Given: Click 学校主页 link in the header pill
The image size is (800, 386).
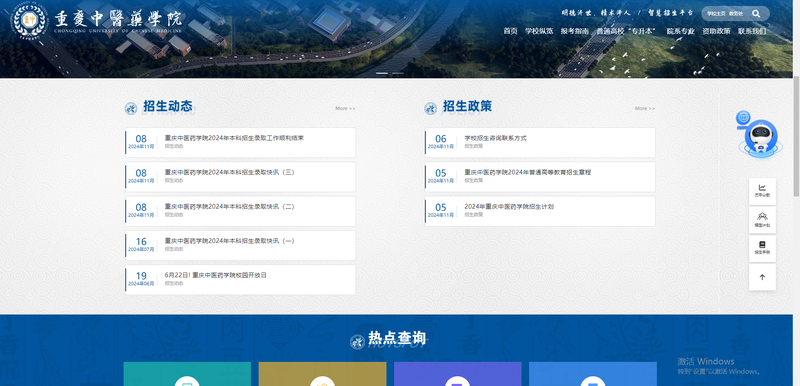Looking at the screenshot, I should click(x=716, y=14).
